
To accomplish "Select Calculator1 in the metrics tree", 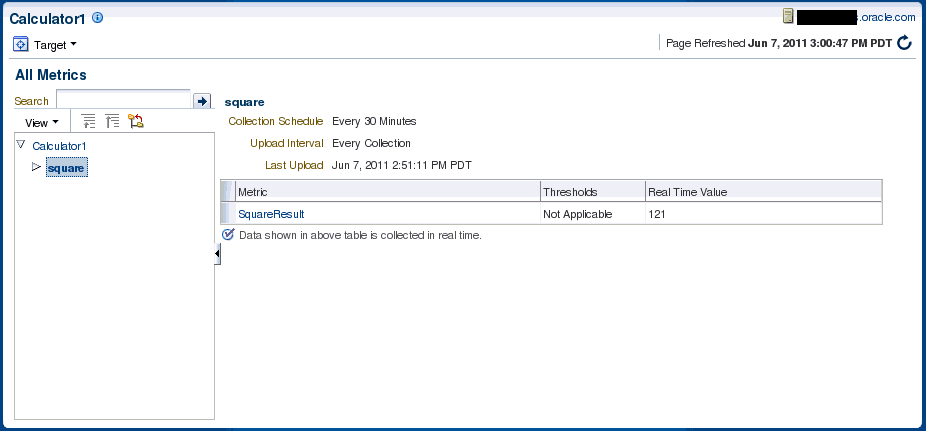I will (60, 146).
